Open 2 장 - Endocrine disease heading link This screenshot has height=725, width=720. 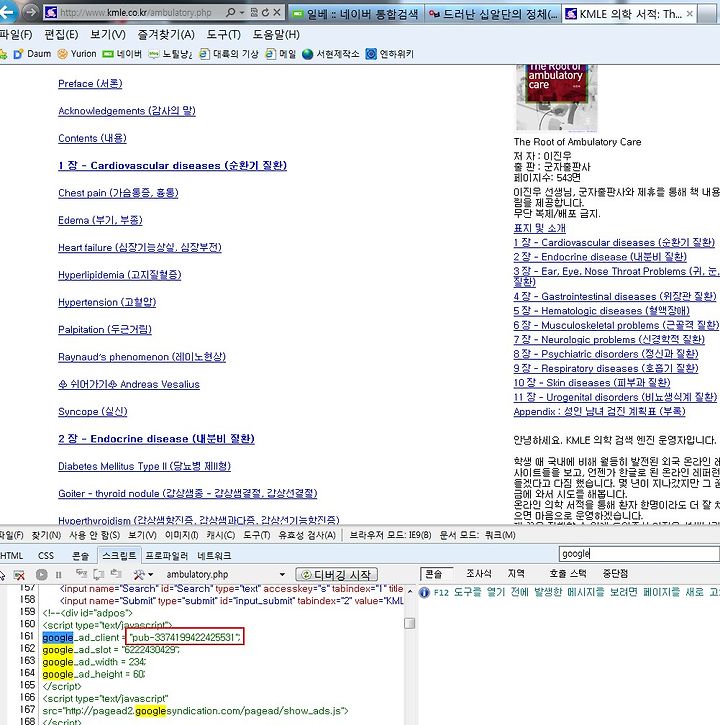[x=156, y=439]
